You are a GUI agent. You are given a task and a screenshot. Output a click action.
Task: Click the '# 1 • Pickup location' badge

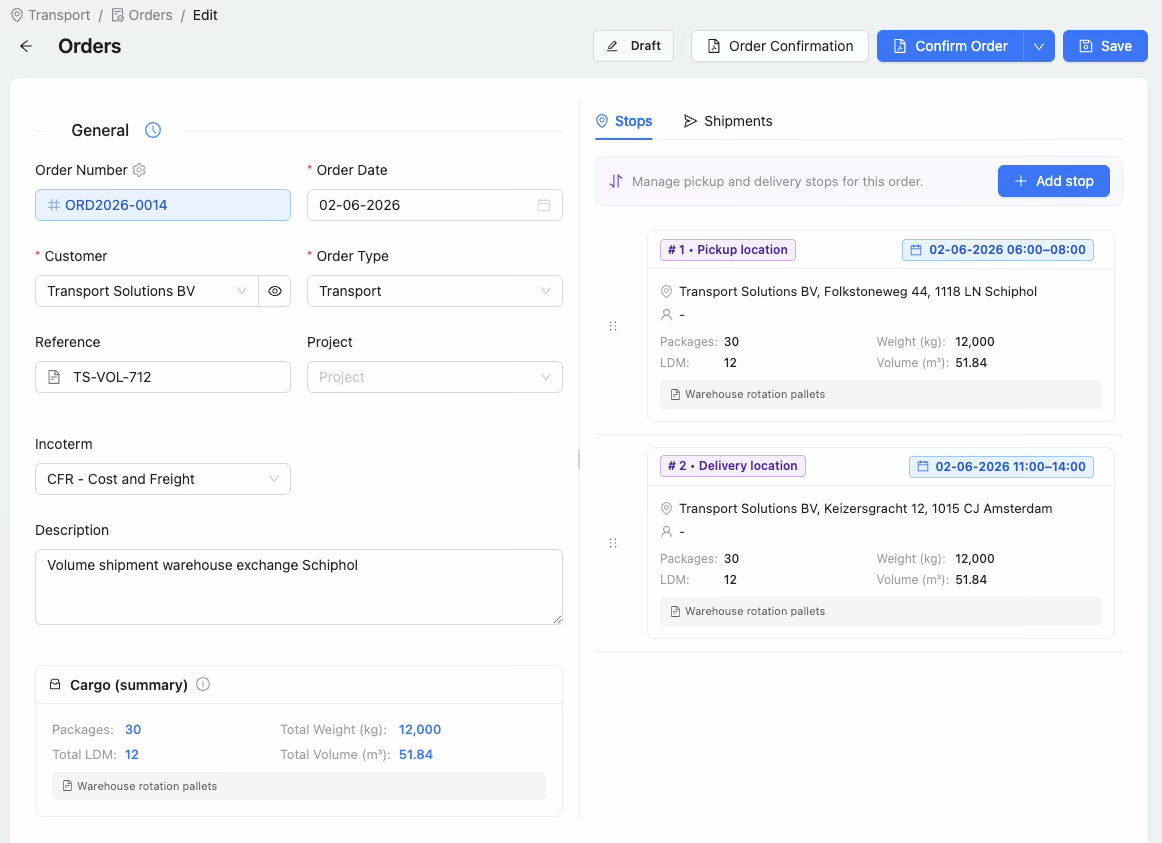tap(728, 250)
